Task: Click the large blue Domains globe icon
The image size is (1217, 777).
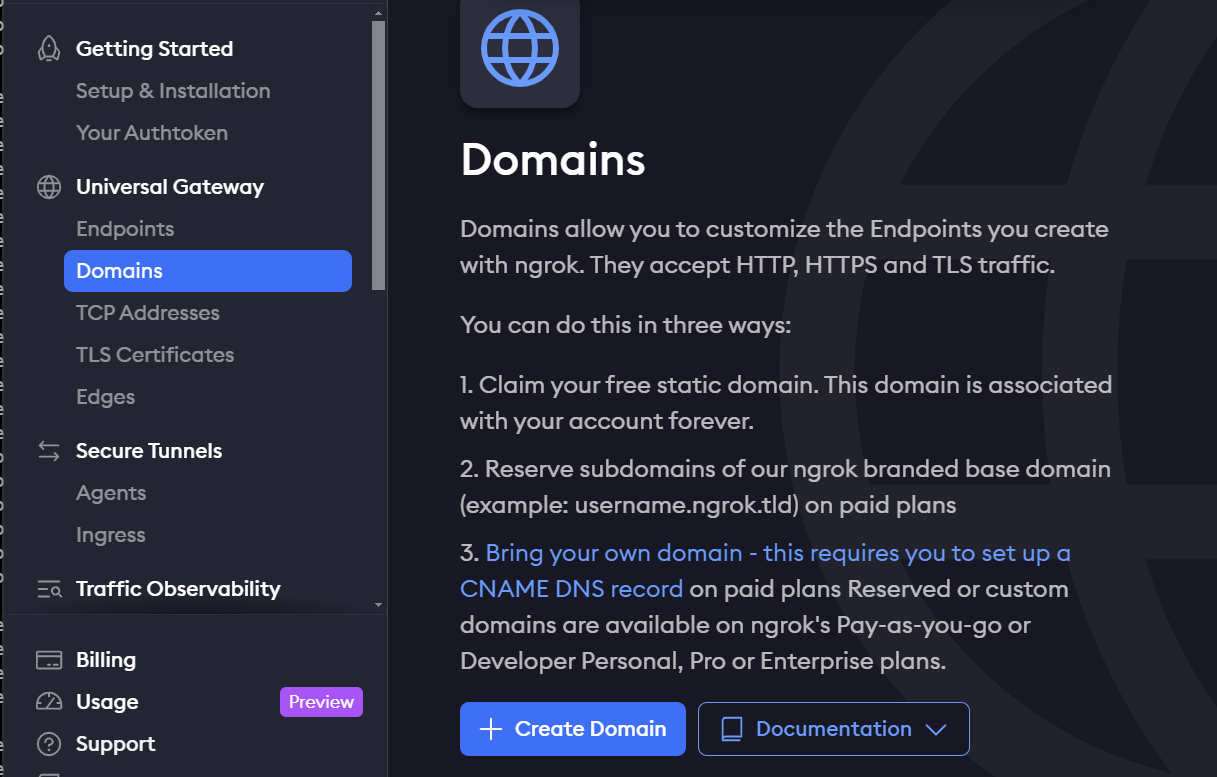Action: tap(520, 47)
